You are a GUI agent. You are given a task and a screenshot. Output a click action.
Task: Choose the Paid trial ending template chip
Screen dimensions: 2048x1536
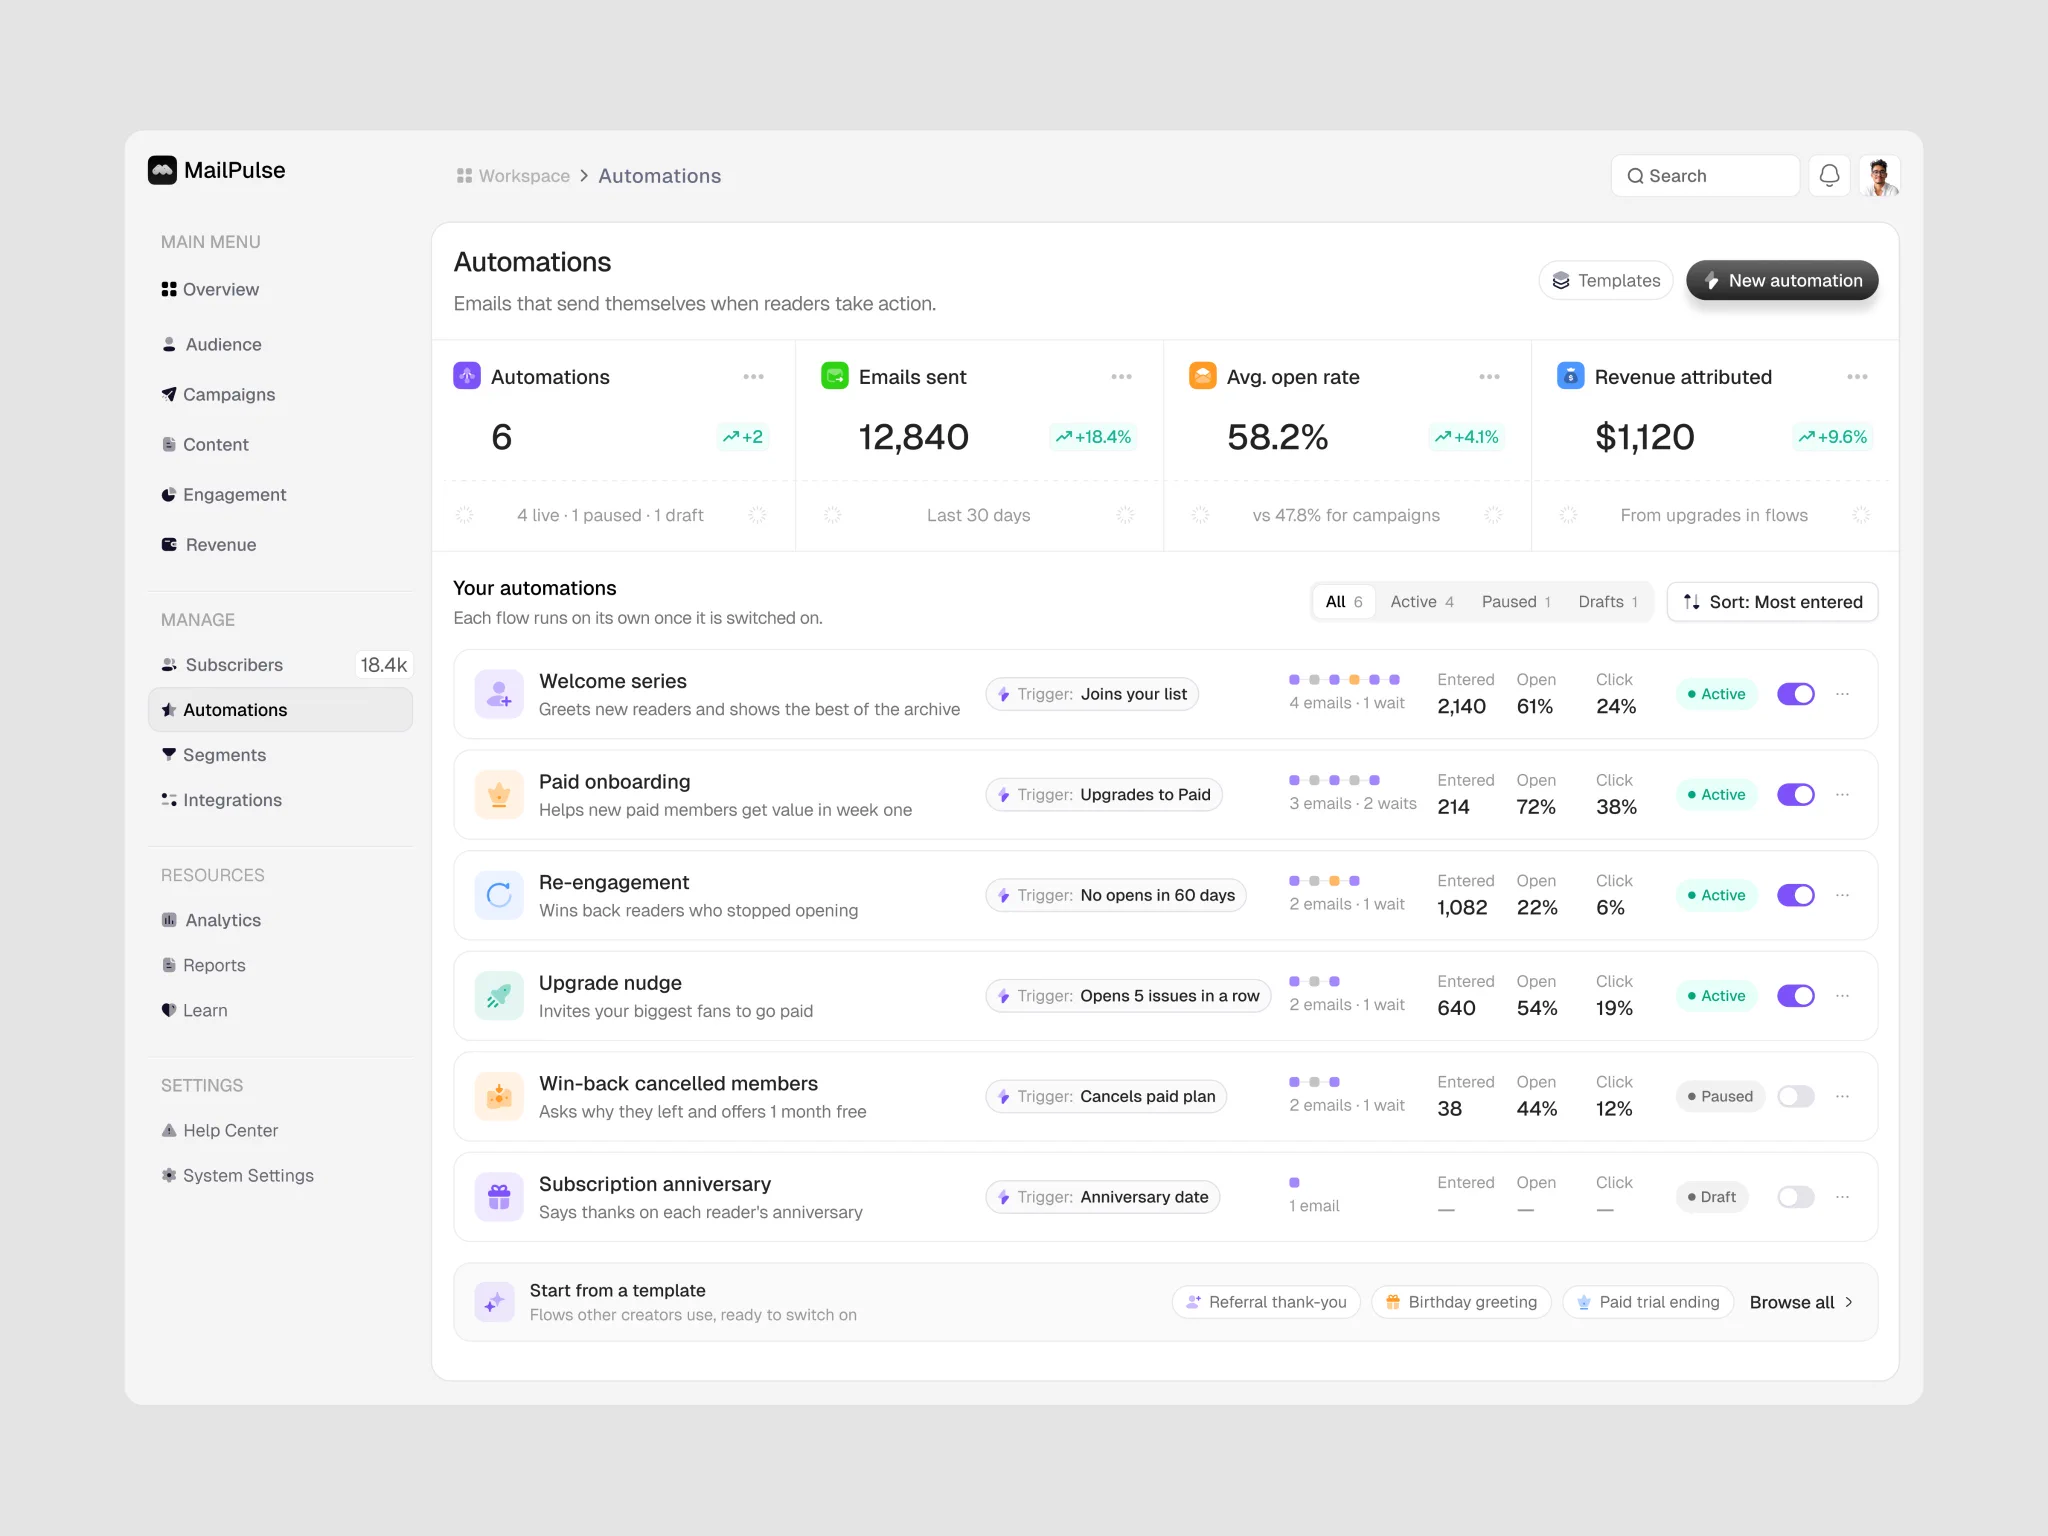click(1648, 1302)
